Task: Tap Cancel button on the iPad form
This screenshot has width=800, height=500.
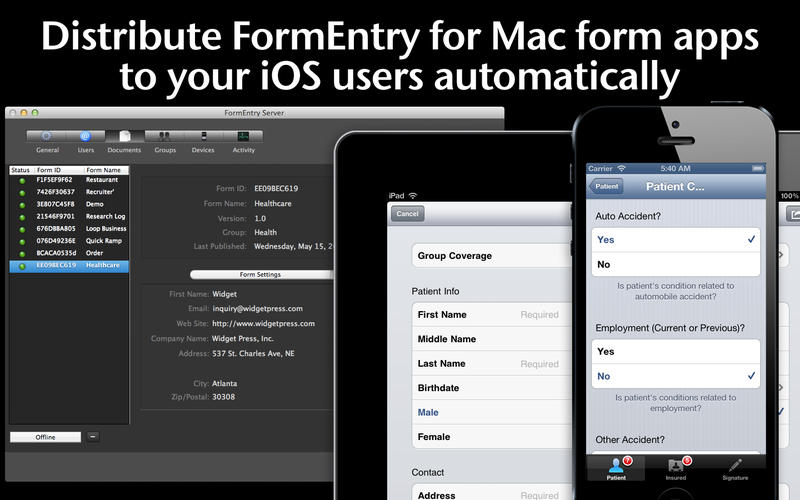Action: click(x=407, y=214)
